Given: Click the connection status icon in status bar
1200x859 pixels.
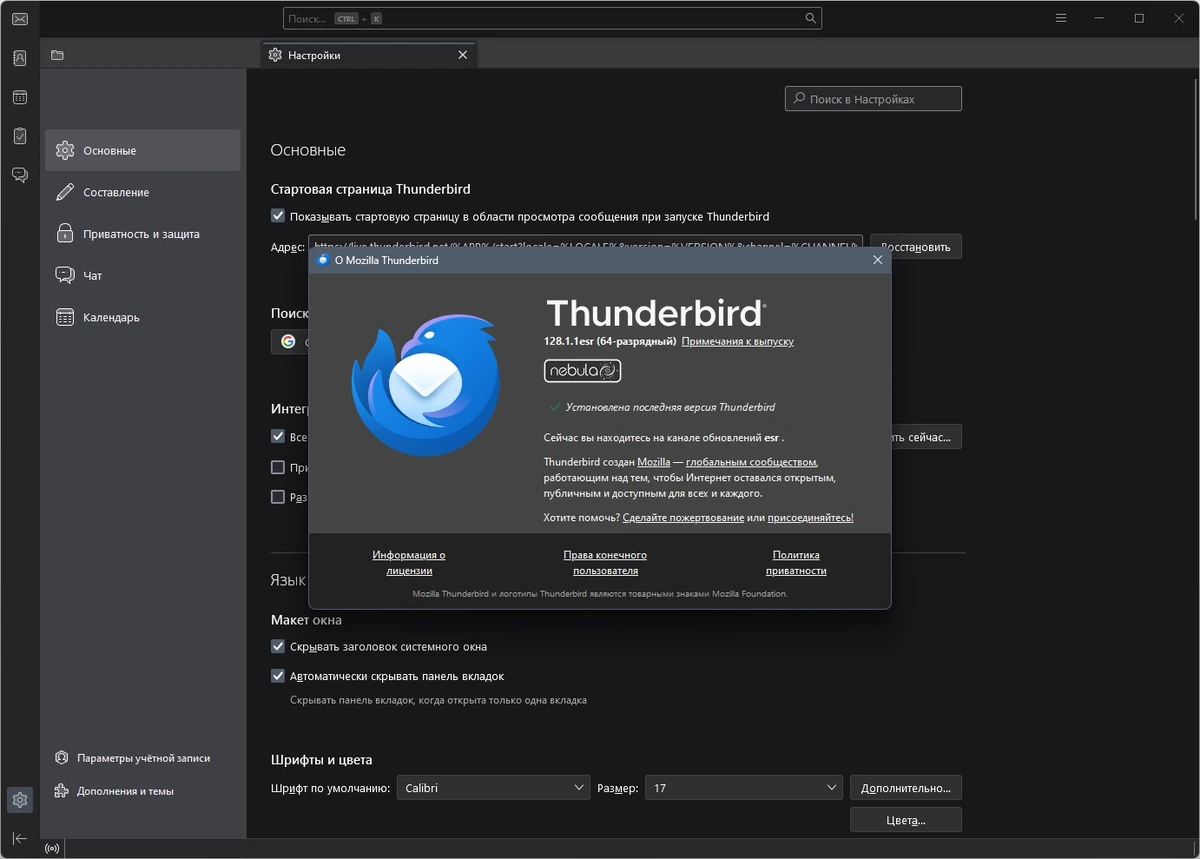Looking at the screenshot, I should click(52, 849).
